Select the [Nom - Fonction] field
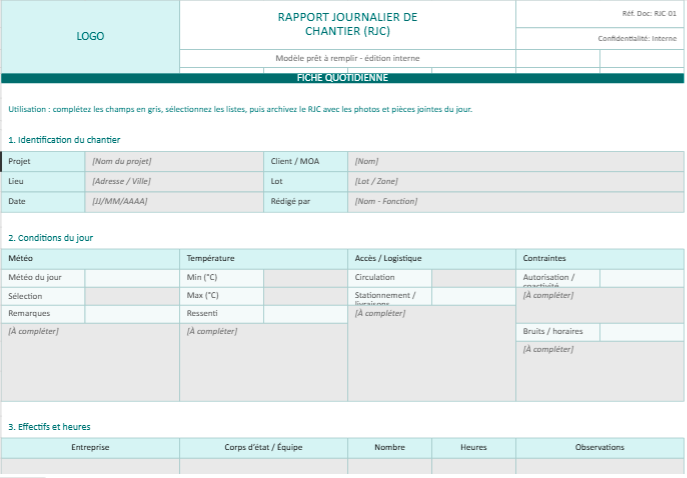The image size is (687, 478). [x=515, y=202]
